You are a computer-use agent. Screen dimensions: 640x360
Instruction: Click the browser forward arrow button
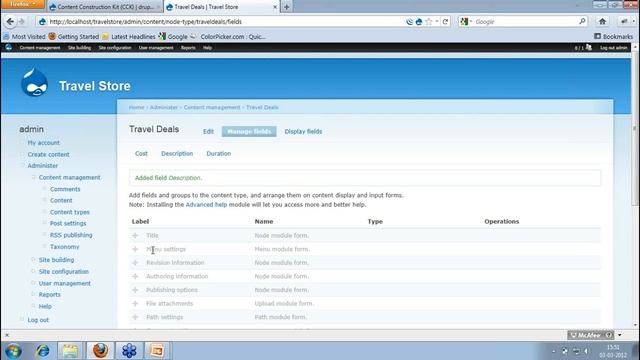coord(22,22)
